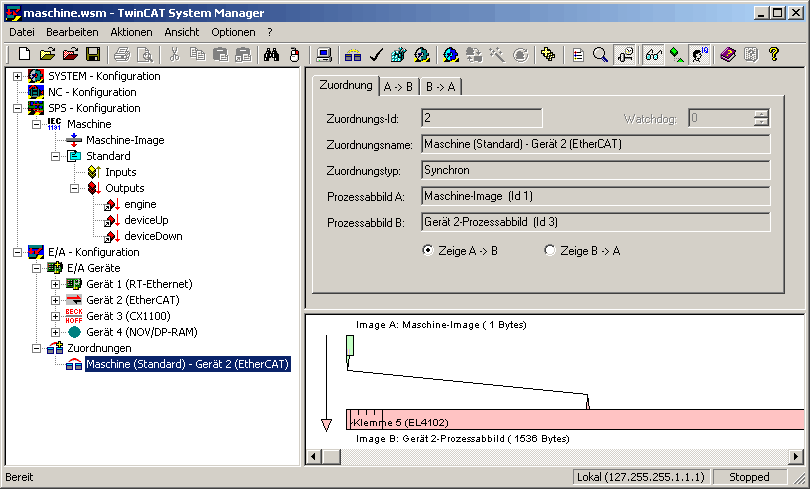This screenshot has width=810, height=489.
Task: Select the Zuordnung tab
Action: pyautogui.click(x=346, y=85)
